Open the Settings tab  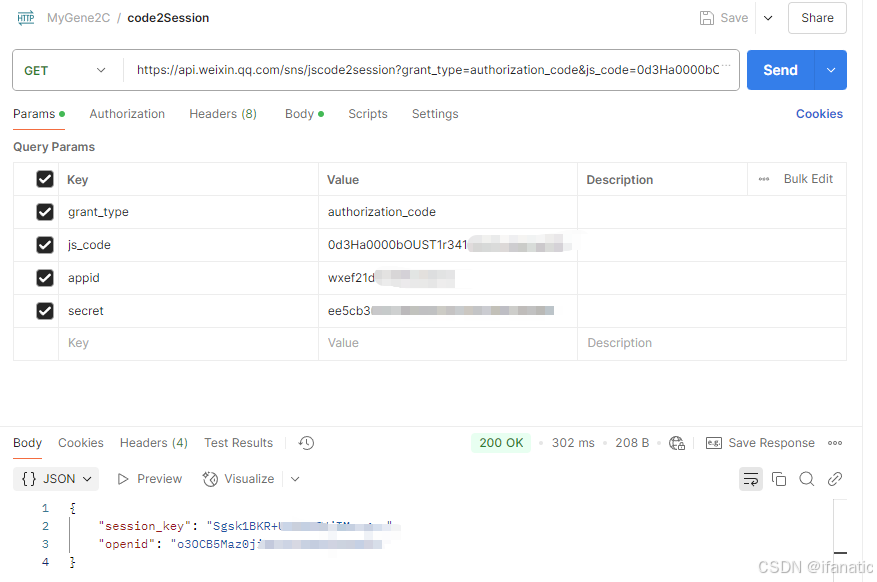click(x=435, y=114)
